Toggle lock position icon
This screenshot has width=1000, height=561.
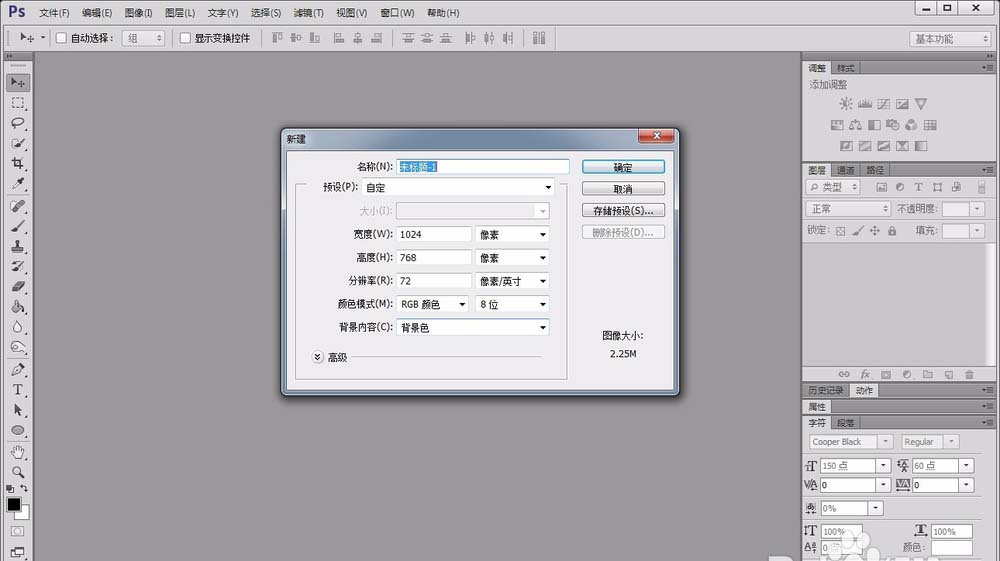tap(875, 231)
